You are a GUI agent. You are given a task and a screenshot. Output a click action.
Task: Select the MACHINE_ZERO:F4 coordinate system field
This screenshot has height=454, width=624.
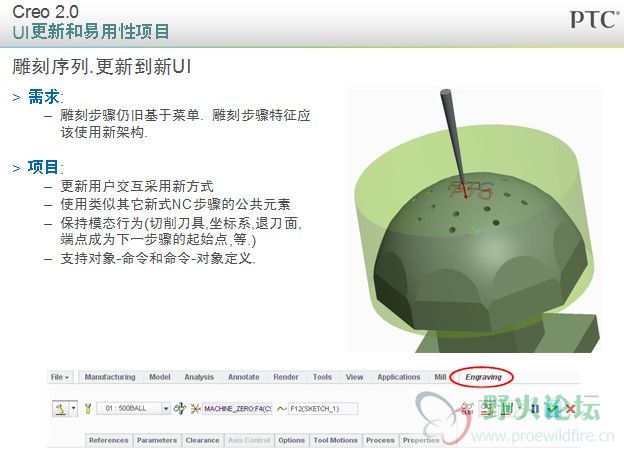[x=238, y=409]
